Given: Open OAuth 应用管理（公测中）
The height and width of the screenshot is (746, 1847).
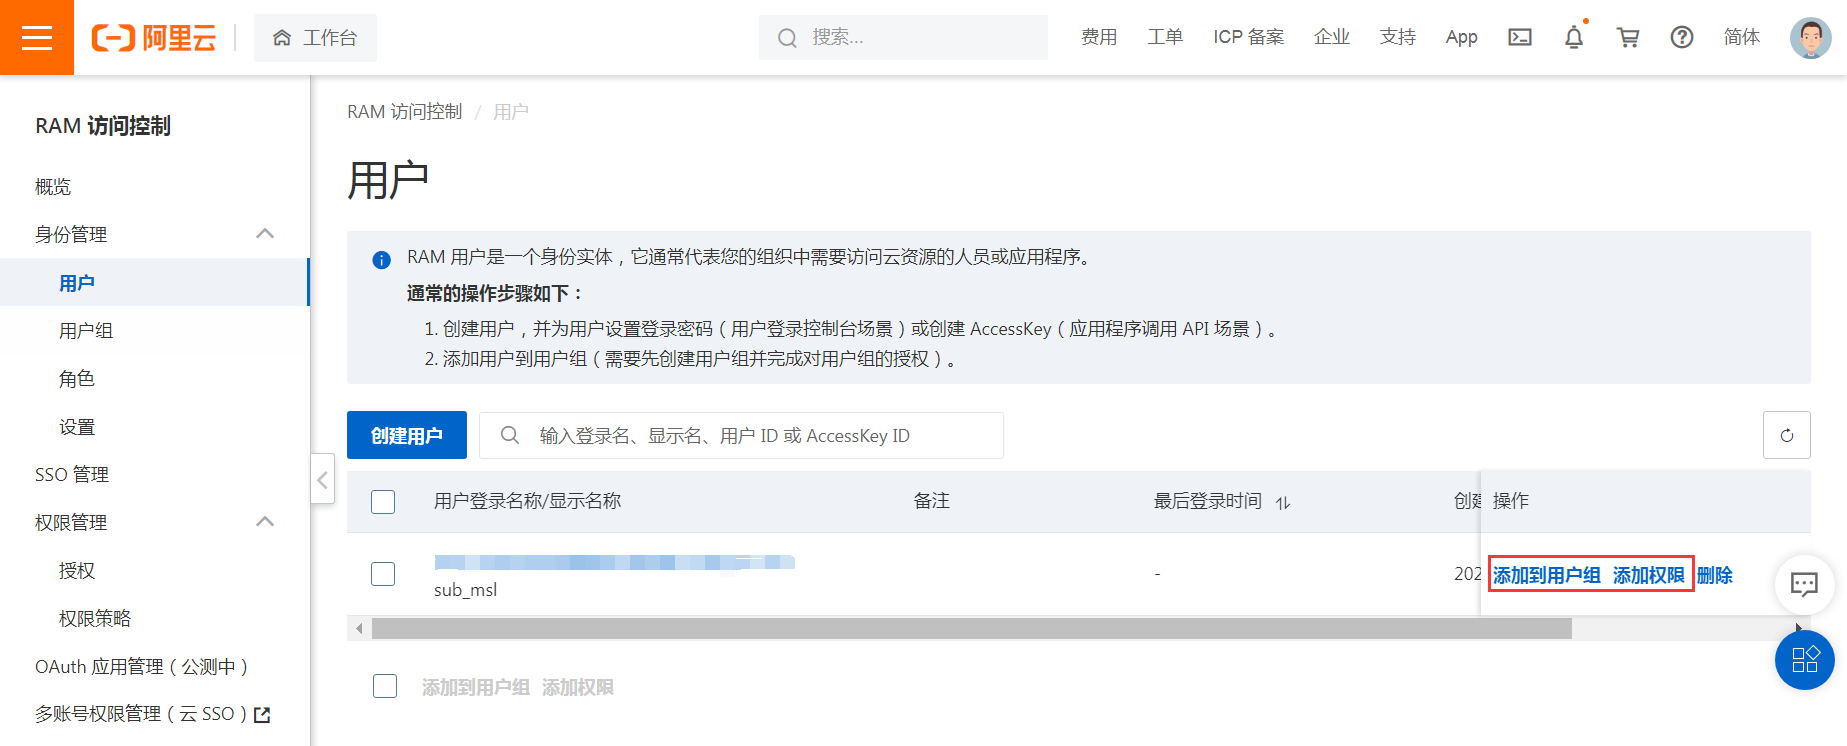Looking at the screenshot, I should click(141, 667).
